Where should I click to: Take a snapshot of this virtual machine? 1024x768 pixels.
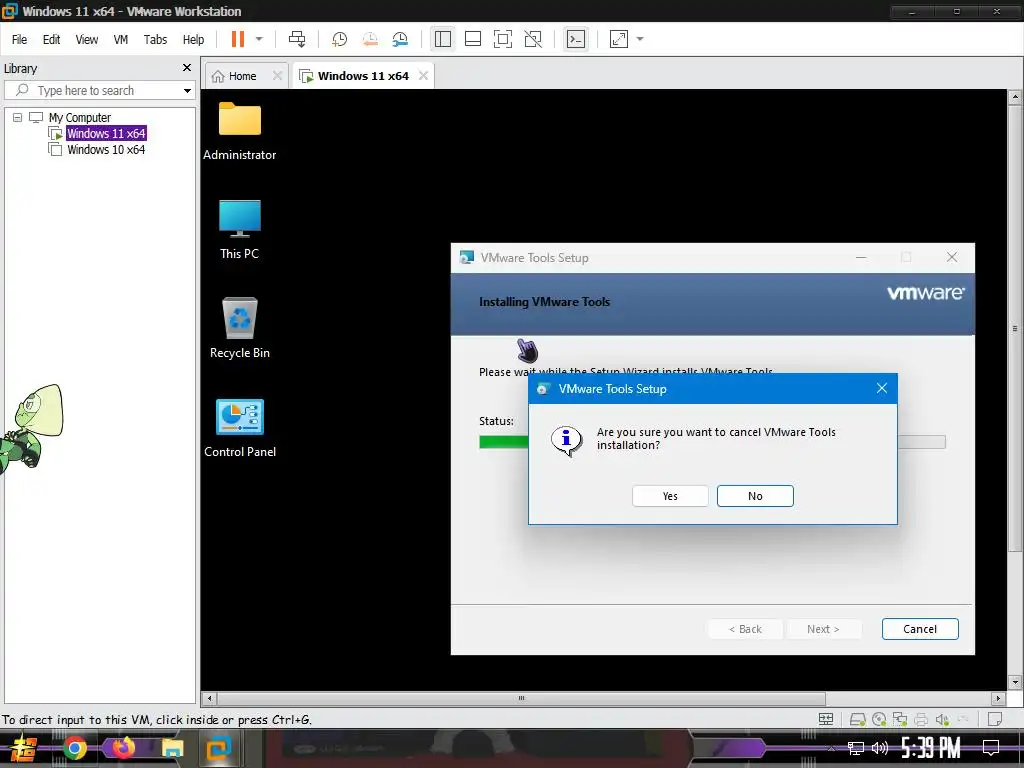tap(339, 39)
